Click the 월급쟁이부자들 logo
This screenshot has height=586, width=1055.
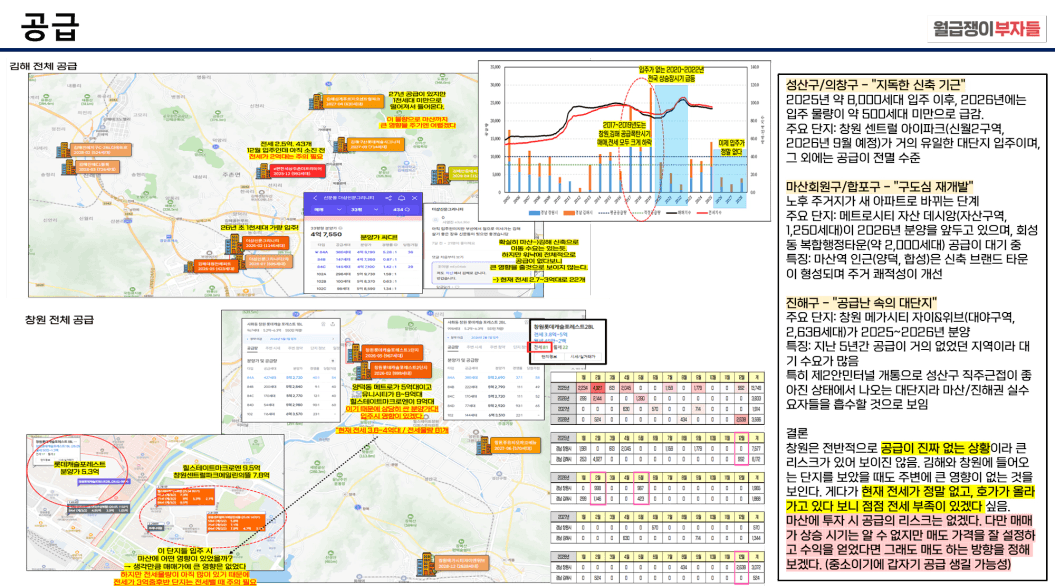tap(984, 28)
